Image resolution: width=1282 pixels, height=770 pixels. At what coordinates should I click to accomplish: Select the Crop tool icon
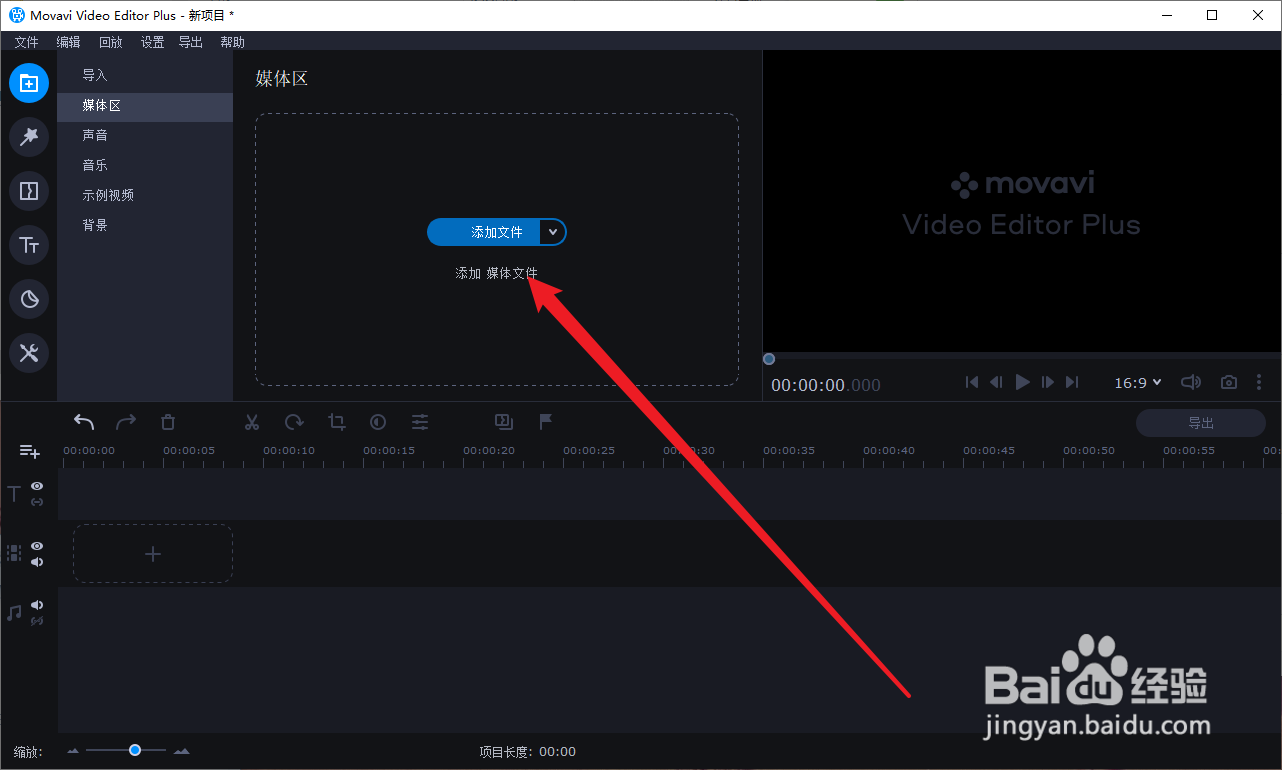[336, 422]
